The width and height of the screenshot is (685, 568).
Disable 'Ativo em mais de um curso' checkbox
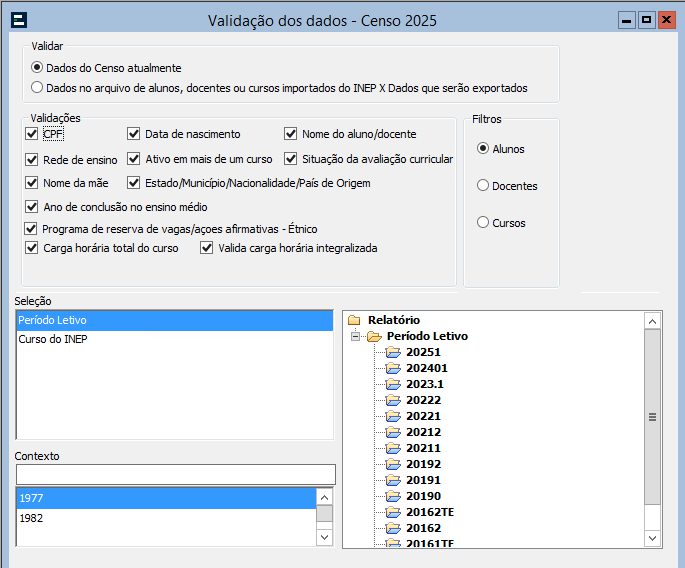click(133, 159)
